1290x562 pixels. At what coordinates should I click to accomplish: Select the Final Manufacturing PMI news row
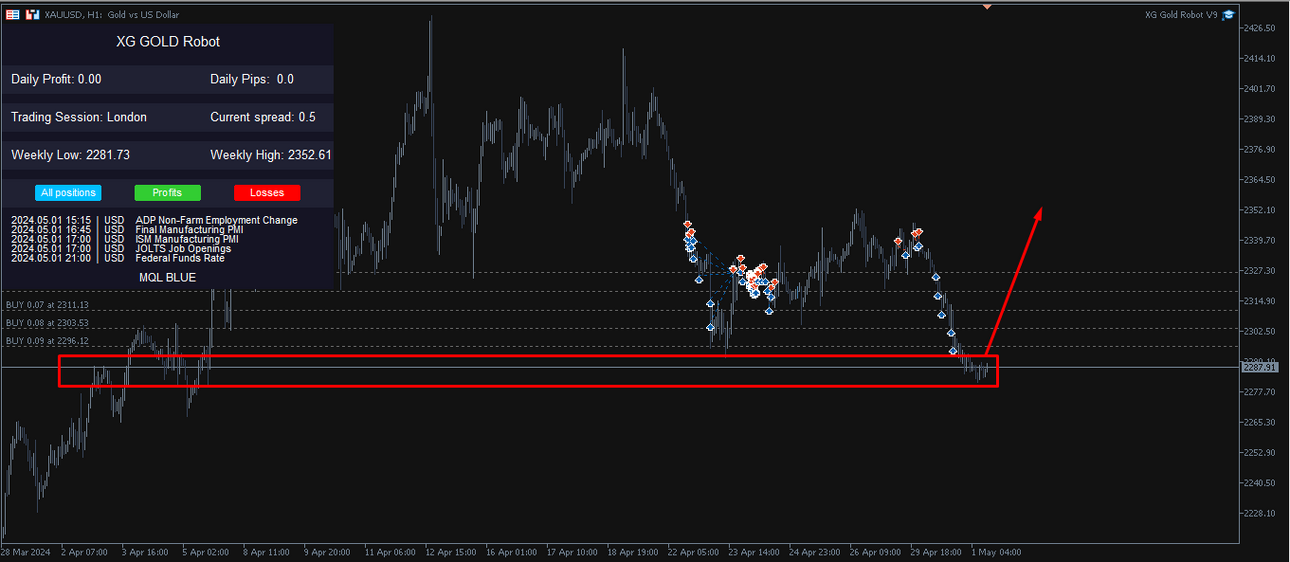pos(127,230)
